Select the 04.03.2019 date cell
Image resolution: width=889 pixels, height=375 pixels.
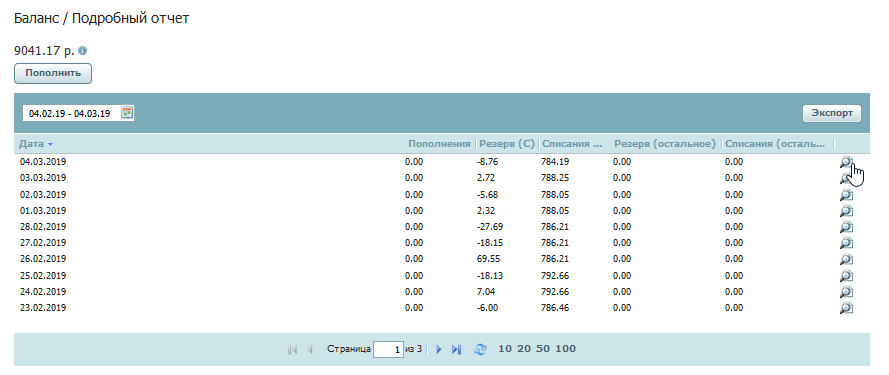[x=43, y=162]
